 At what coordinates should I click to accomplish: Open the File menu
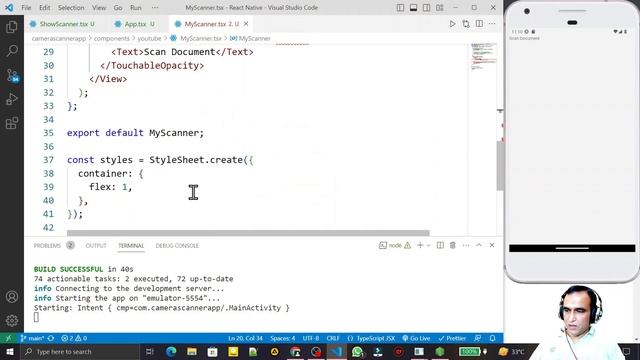coord(26,8)
